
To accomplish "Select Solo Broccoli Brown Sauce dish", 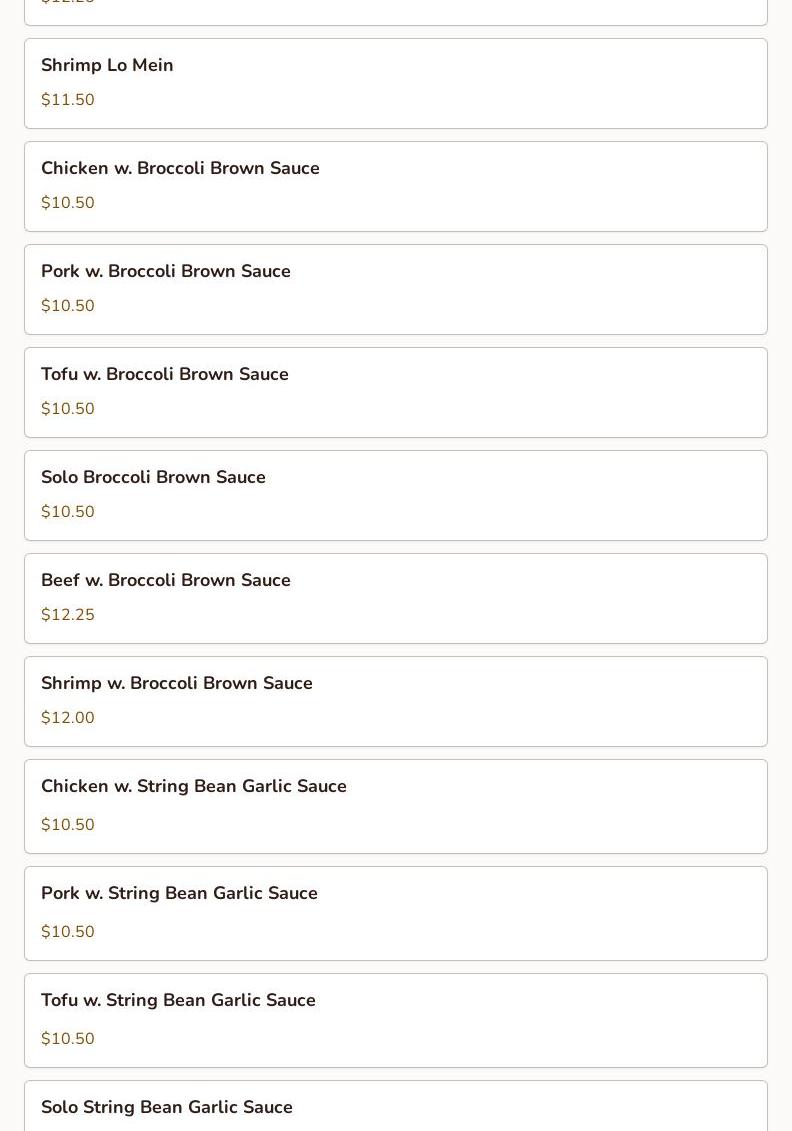I will (153, 478).
